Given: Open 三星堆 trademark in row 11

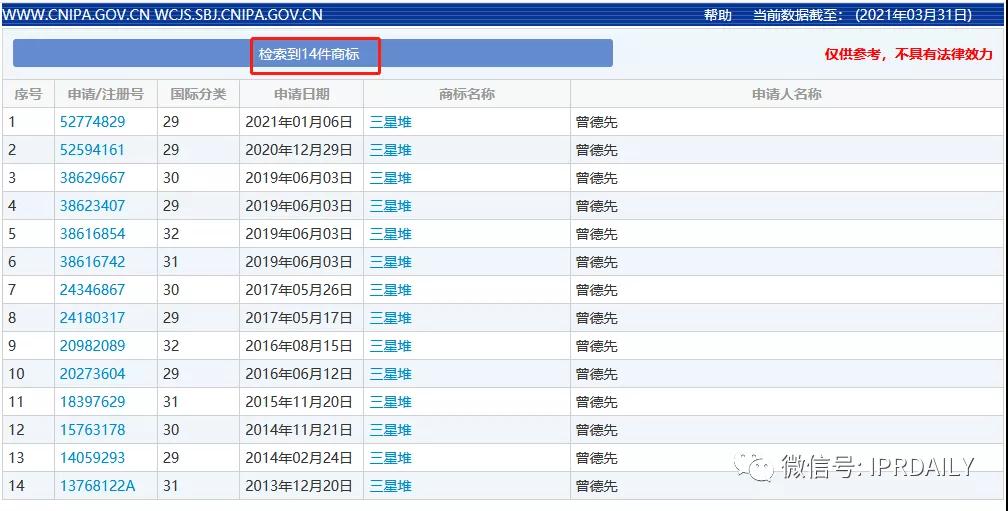Looking at the screenshot, I should 390,402.
